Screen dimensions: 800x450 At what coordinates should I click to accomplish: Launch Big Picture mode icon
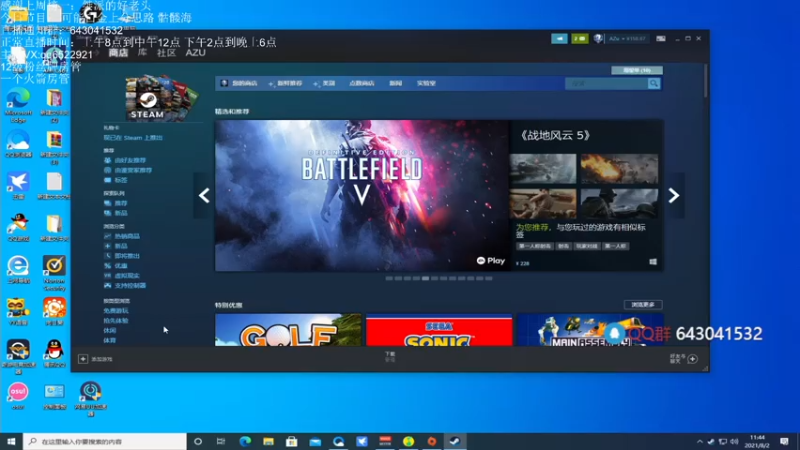661,39
